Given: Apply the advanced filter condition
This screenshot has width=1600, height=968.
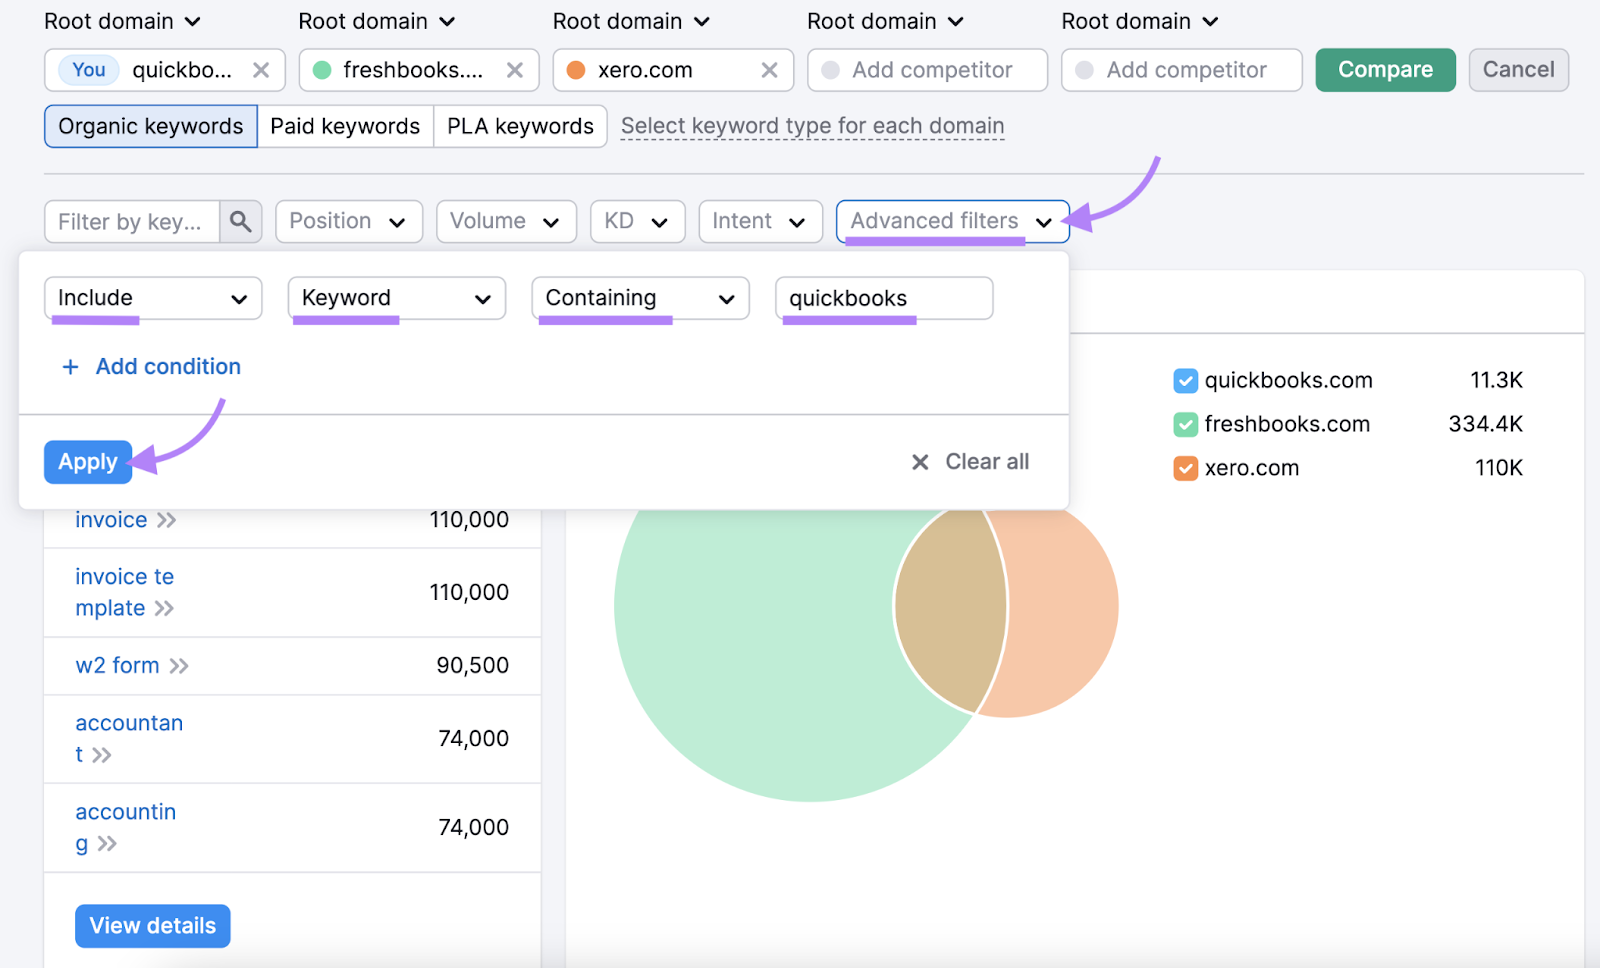Looking at the screenshot, I should click(x=88, y=462).
